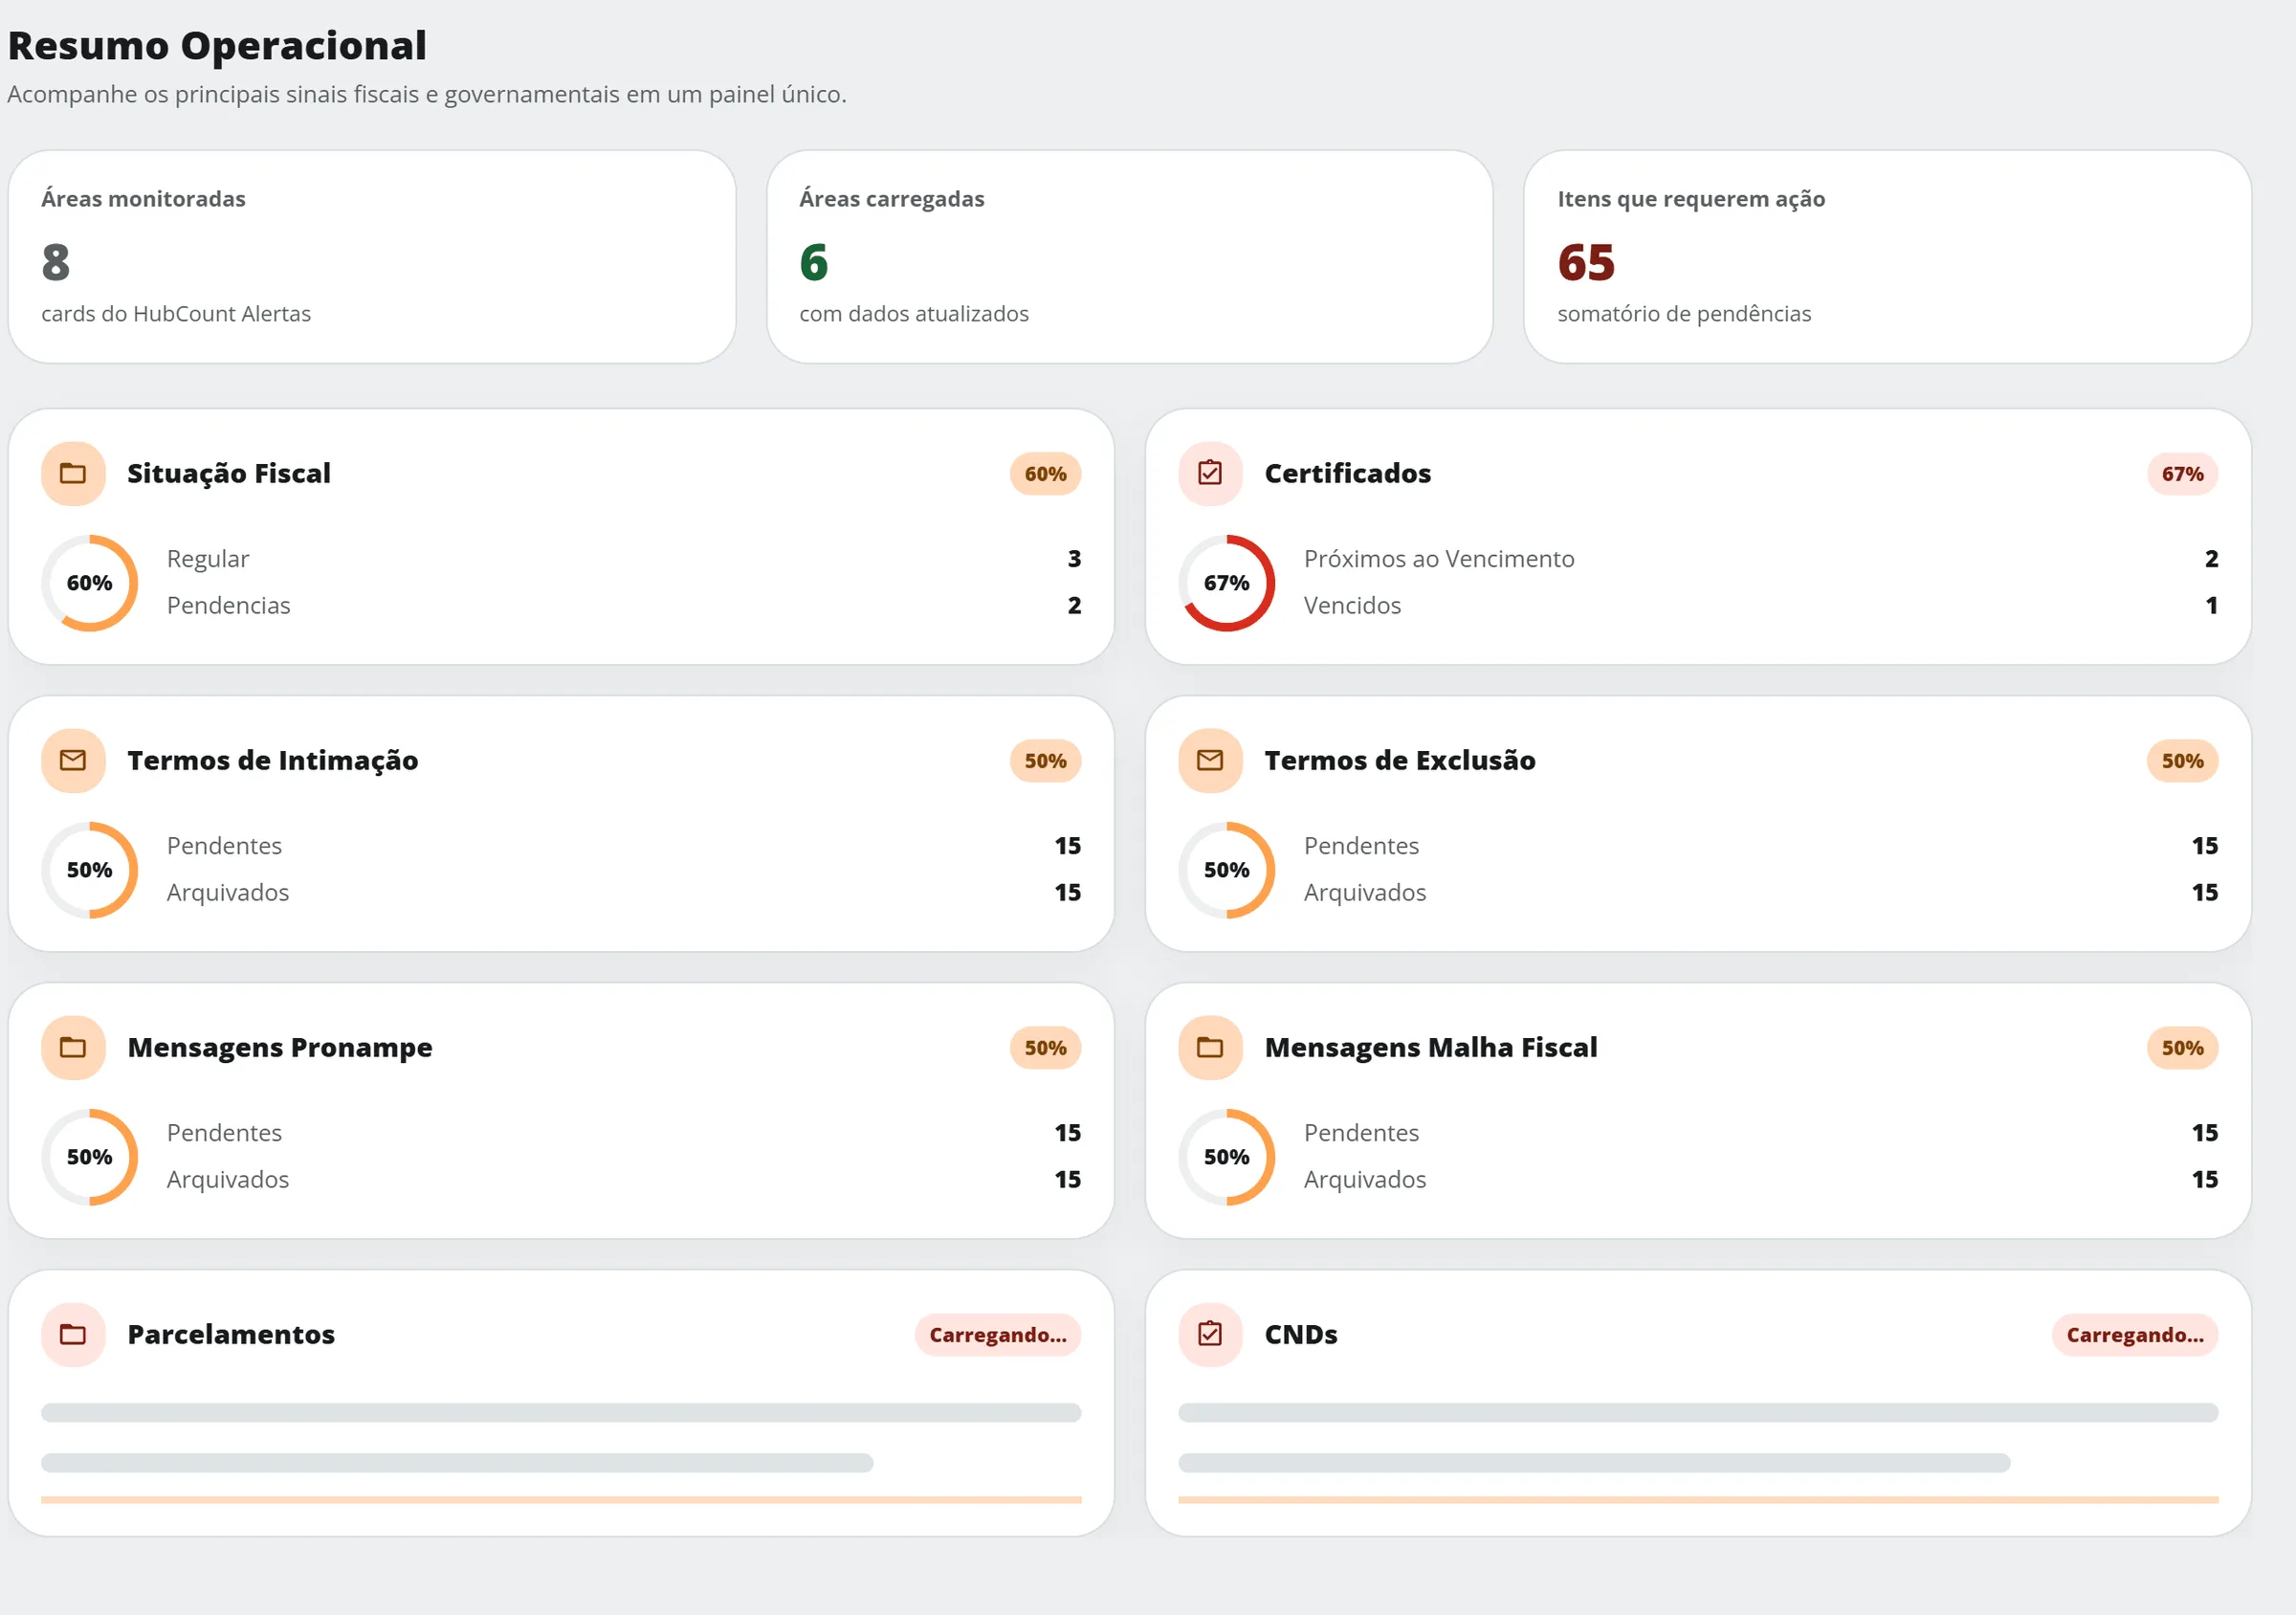This screenshot has height=1615, width=2296.
Task: Click the 50% ring in Termos de Exclusão
Action: (1227, 870)
